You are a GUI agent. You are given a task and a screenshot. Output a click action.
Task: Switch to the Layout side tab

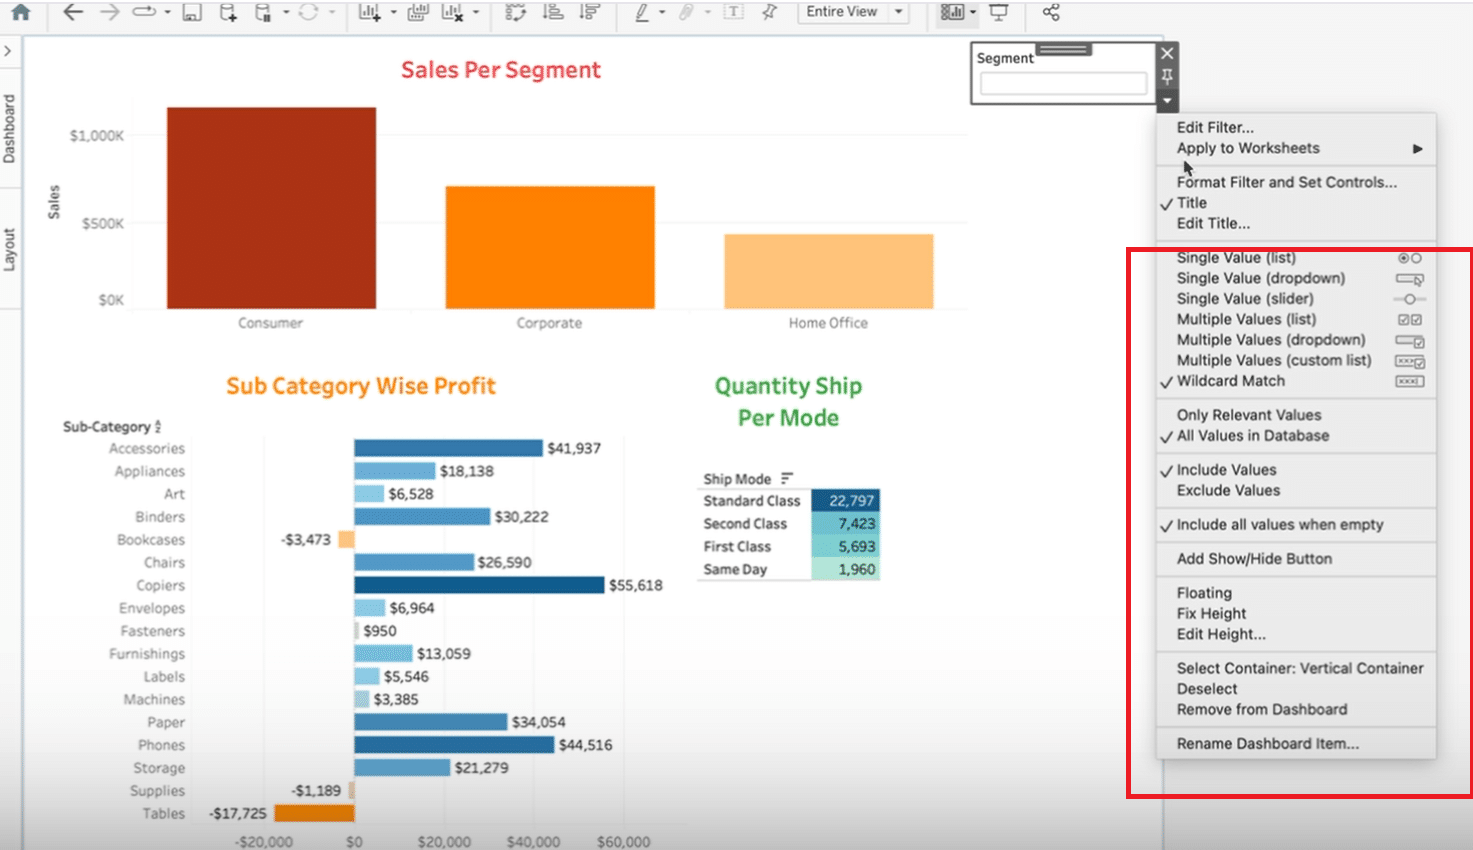[10, 249]
